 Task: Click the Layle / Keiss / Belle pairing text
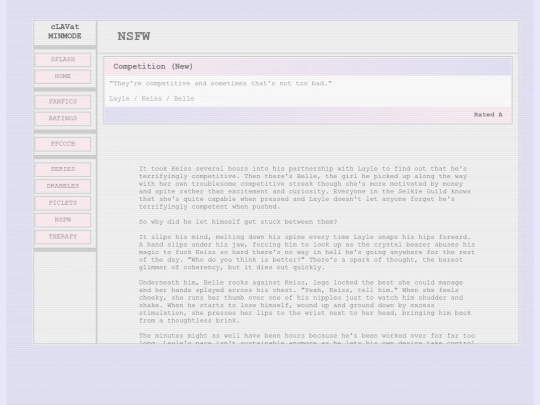point(152,99)
